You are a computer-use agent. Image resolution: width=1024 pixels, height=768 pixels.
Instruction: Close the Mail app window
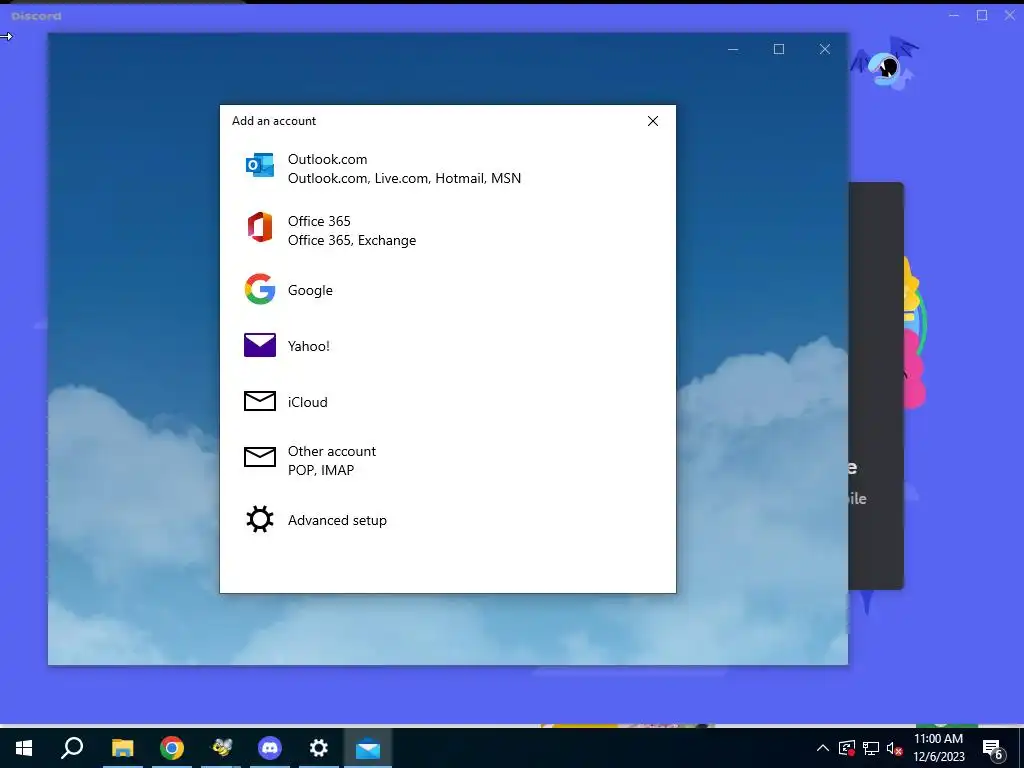(x=825, y=50)
